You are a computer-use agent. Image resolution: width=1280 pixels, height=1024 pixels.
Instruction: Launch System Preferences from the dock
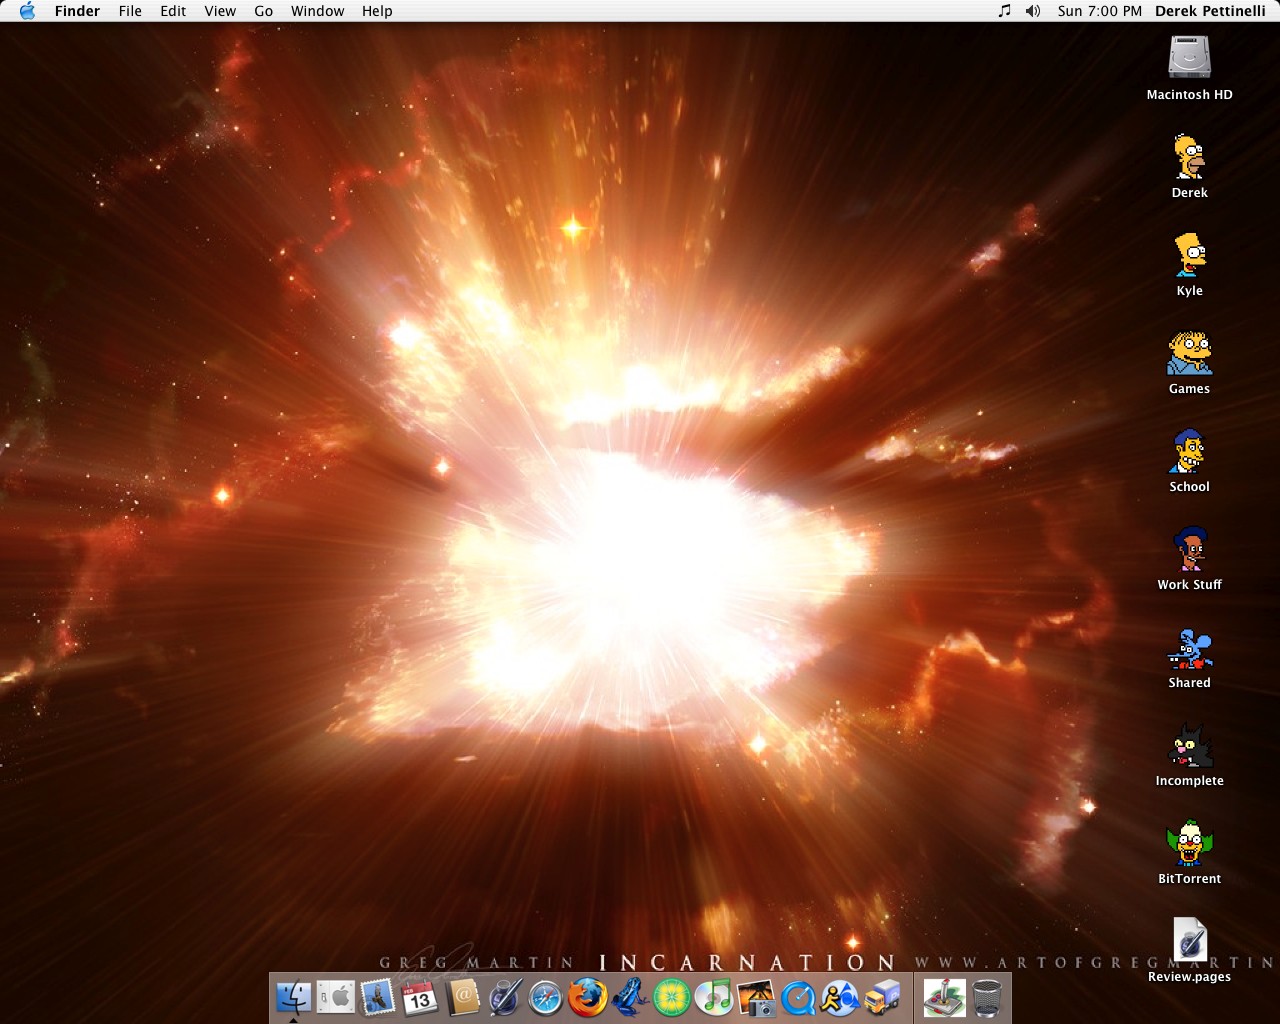coord(336,997)
